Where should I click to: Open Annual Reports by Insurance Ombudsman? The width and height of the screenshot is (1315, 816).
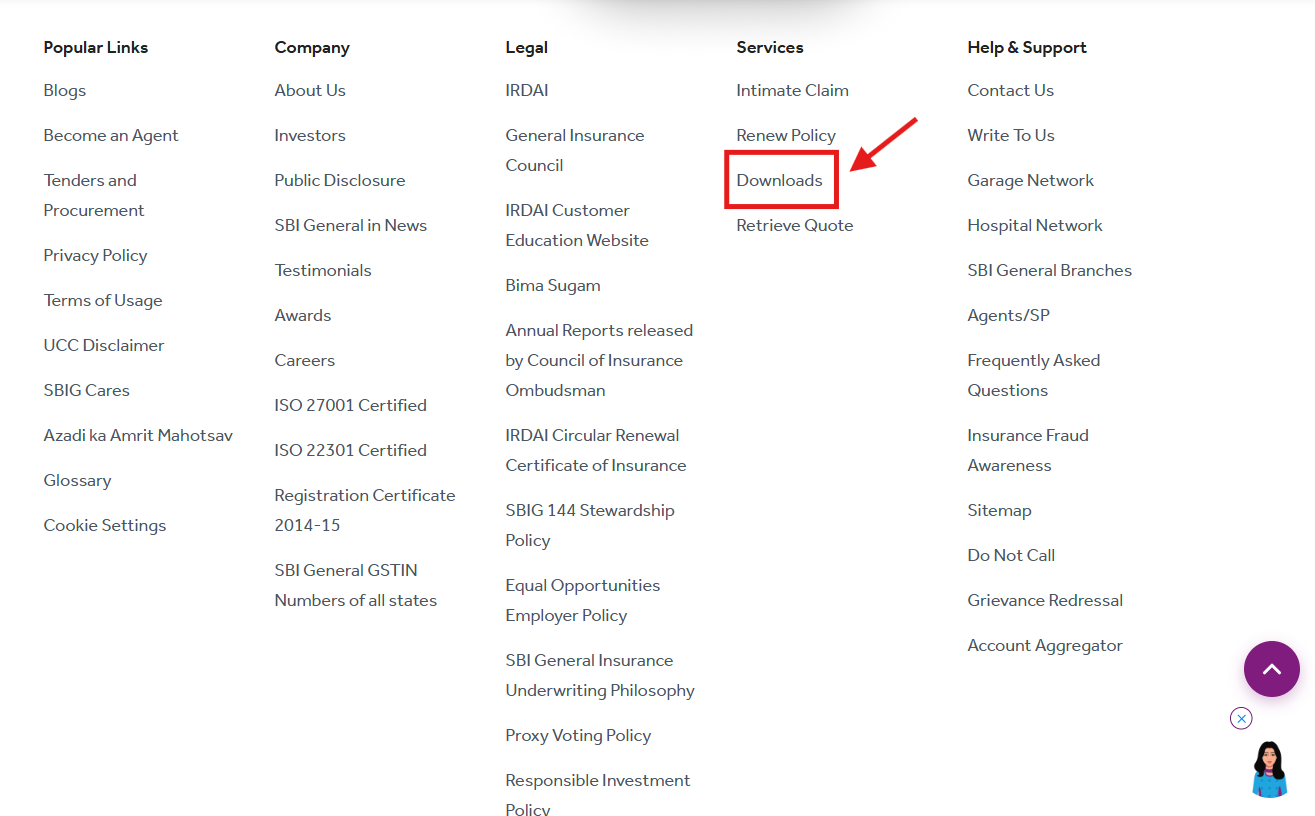(599, 360)
